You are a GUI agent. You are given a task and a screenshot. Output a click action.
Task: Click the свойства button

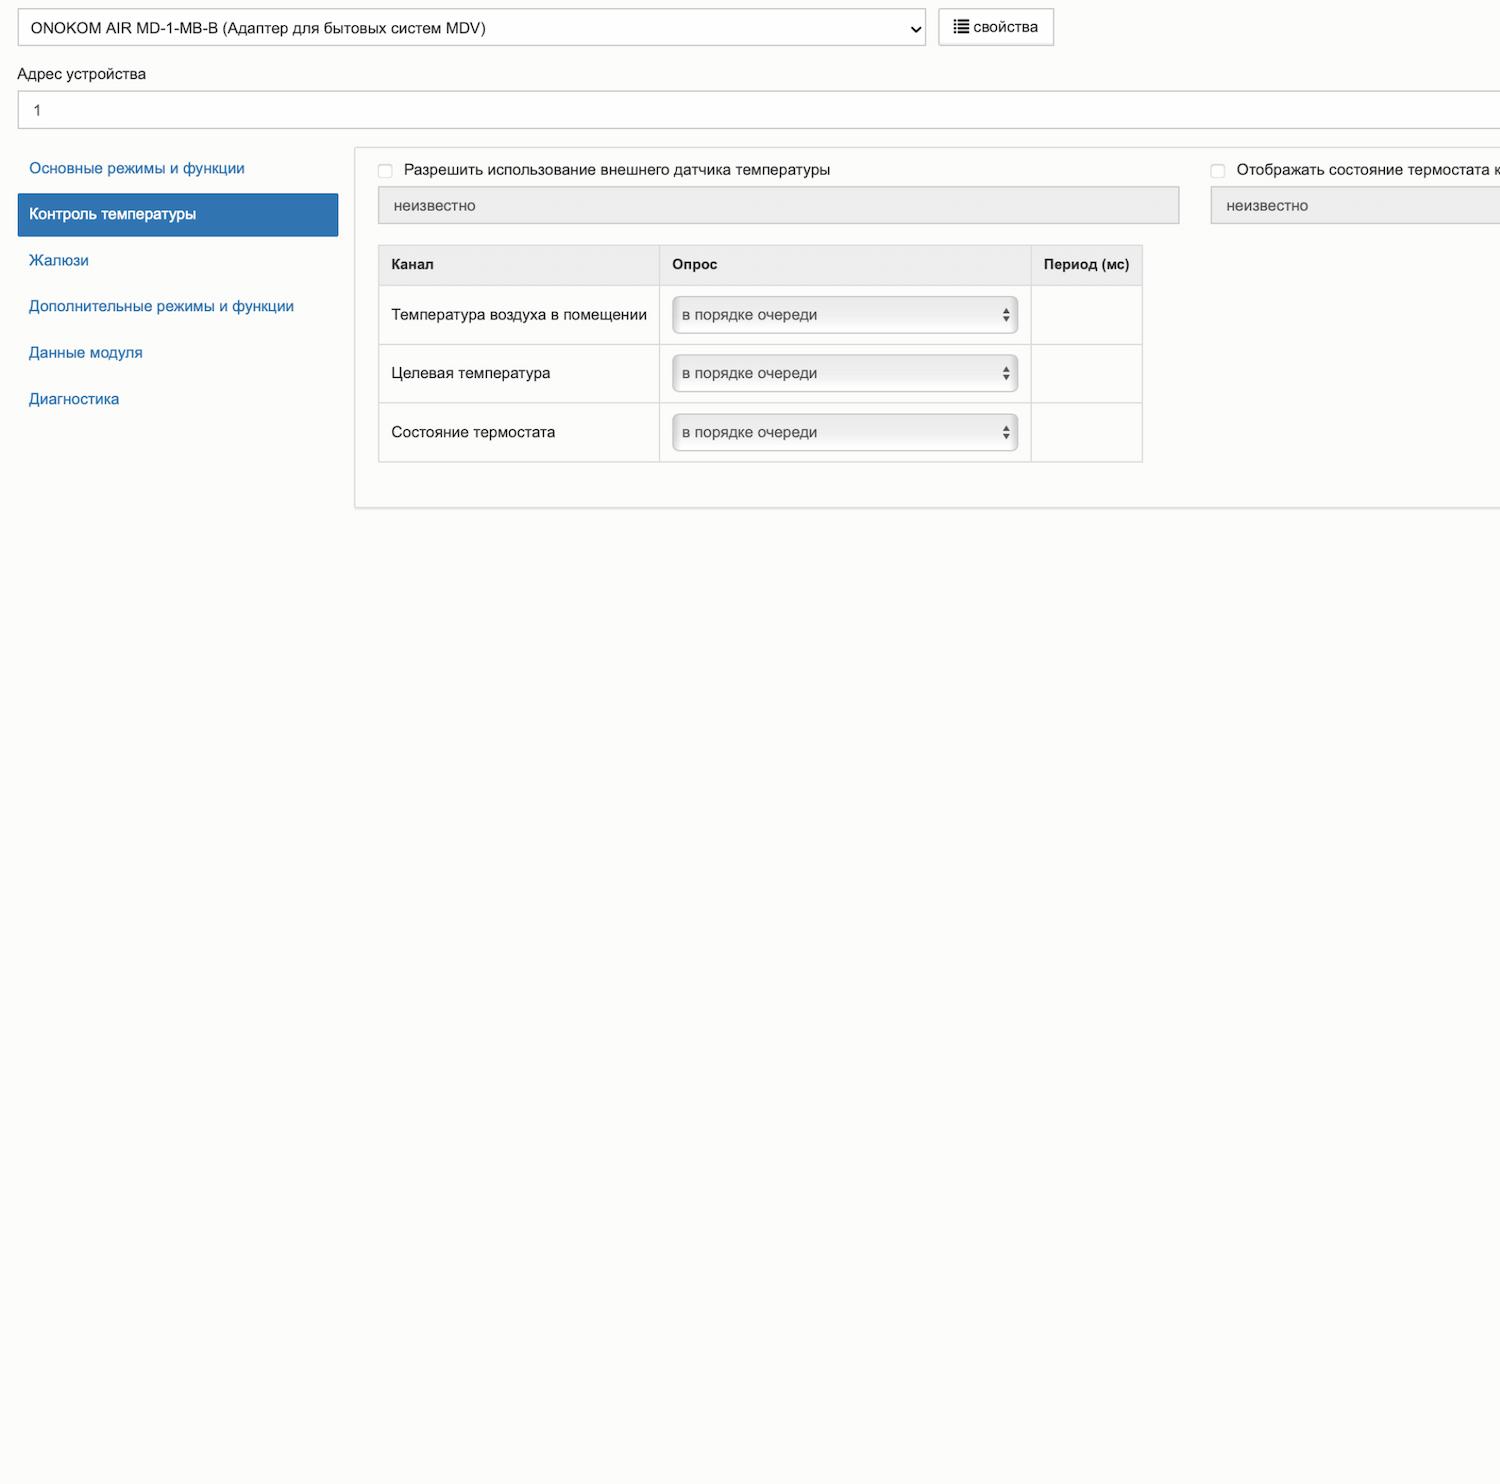point(996,27)
